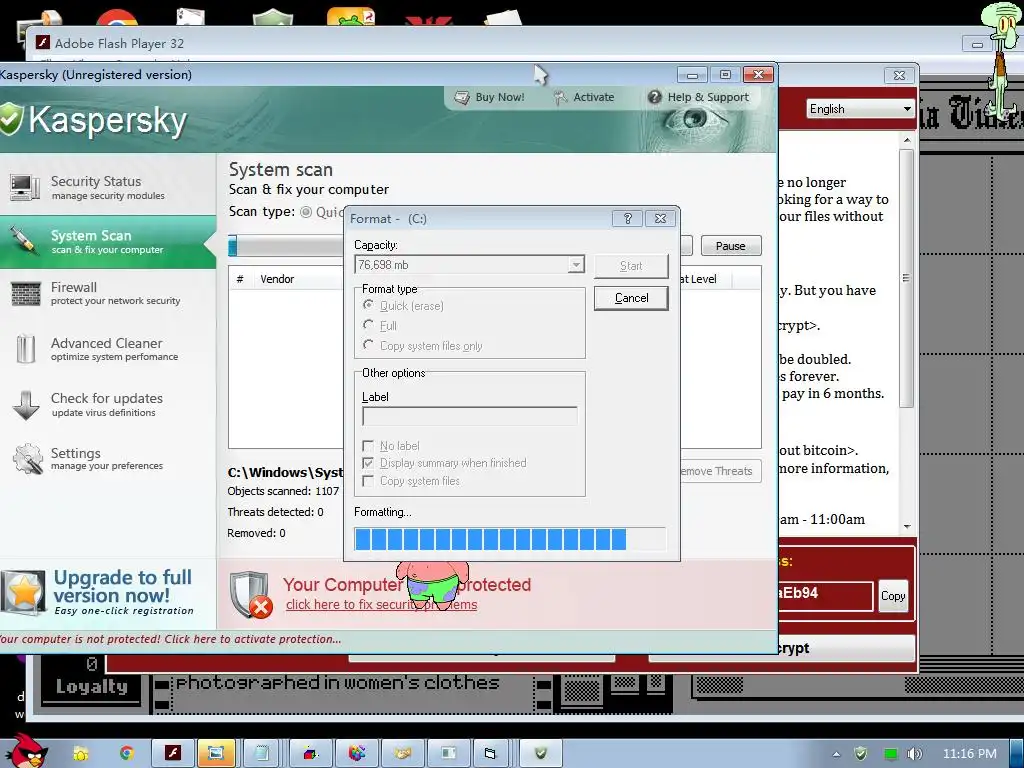The height and width of the screenshot is (768, 1024).
Task: Switch to the highlighted picture taskbar button
Action: click(x=216, y=753)
